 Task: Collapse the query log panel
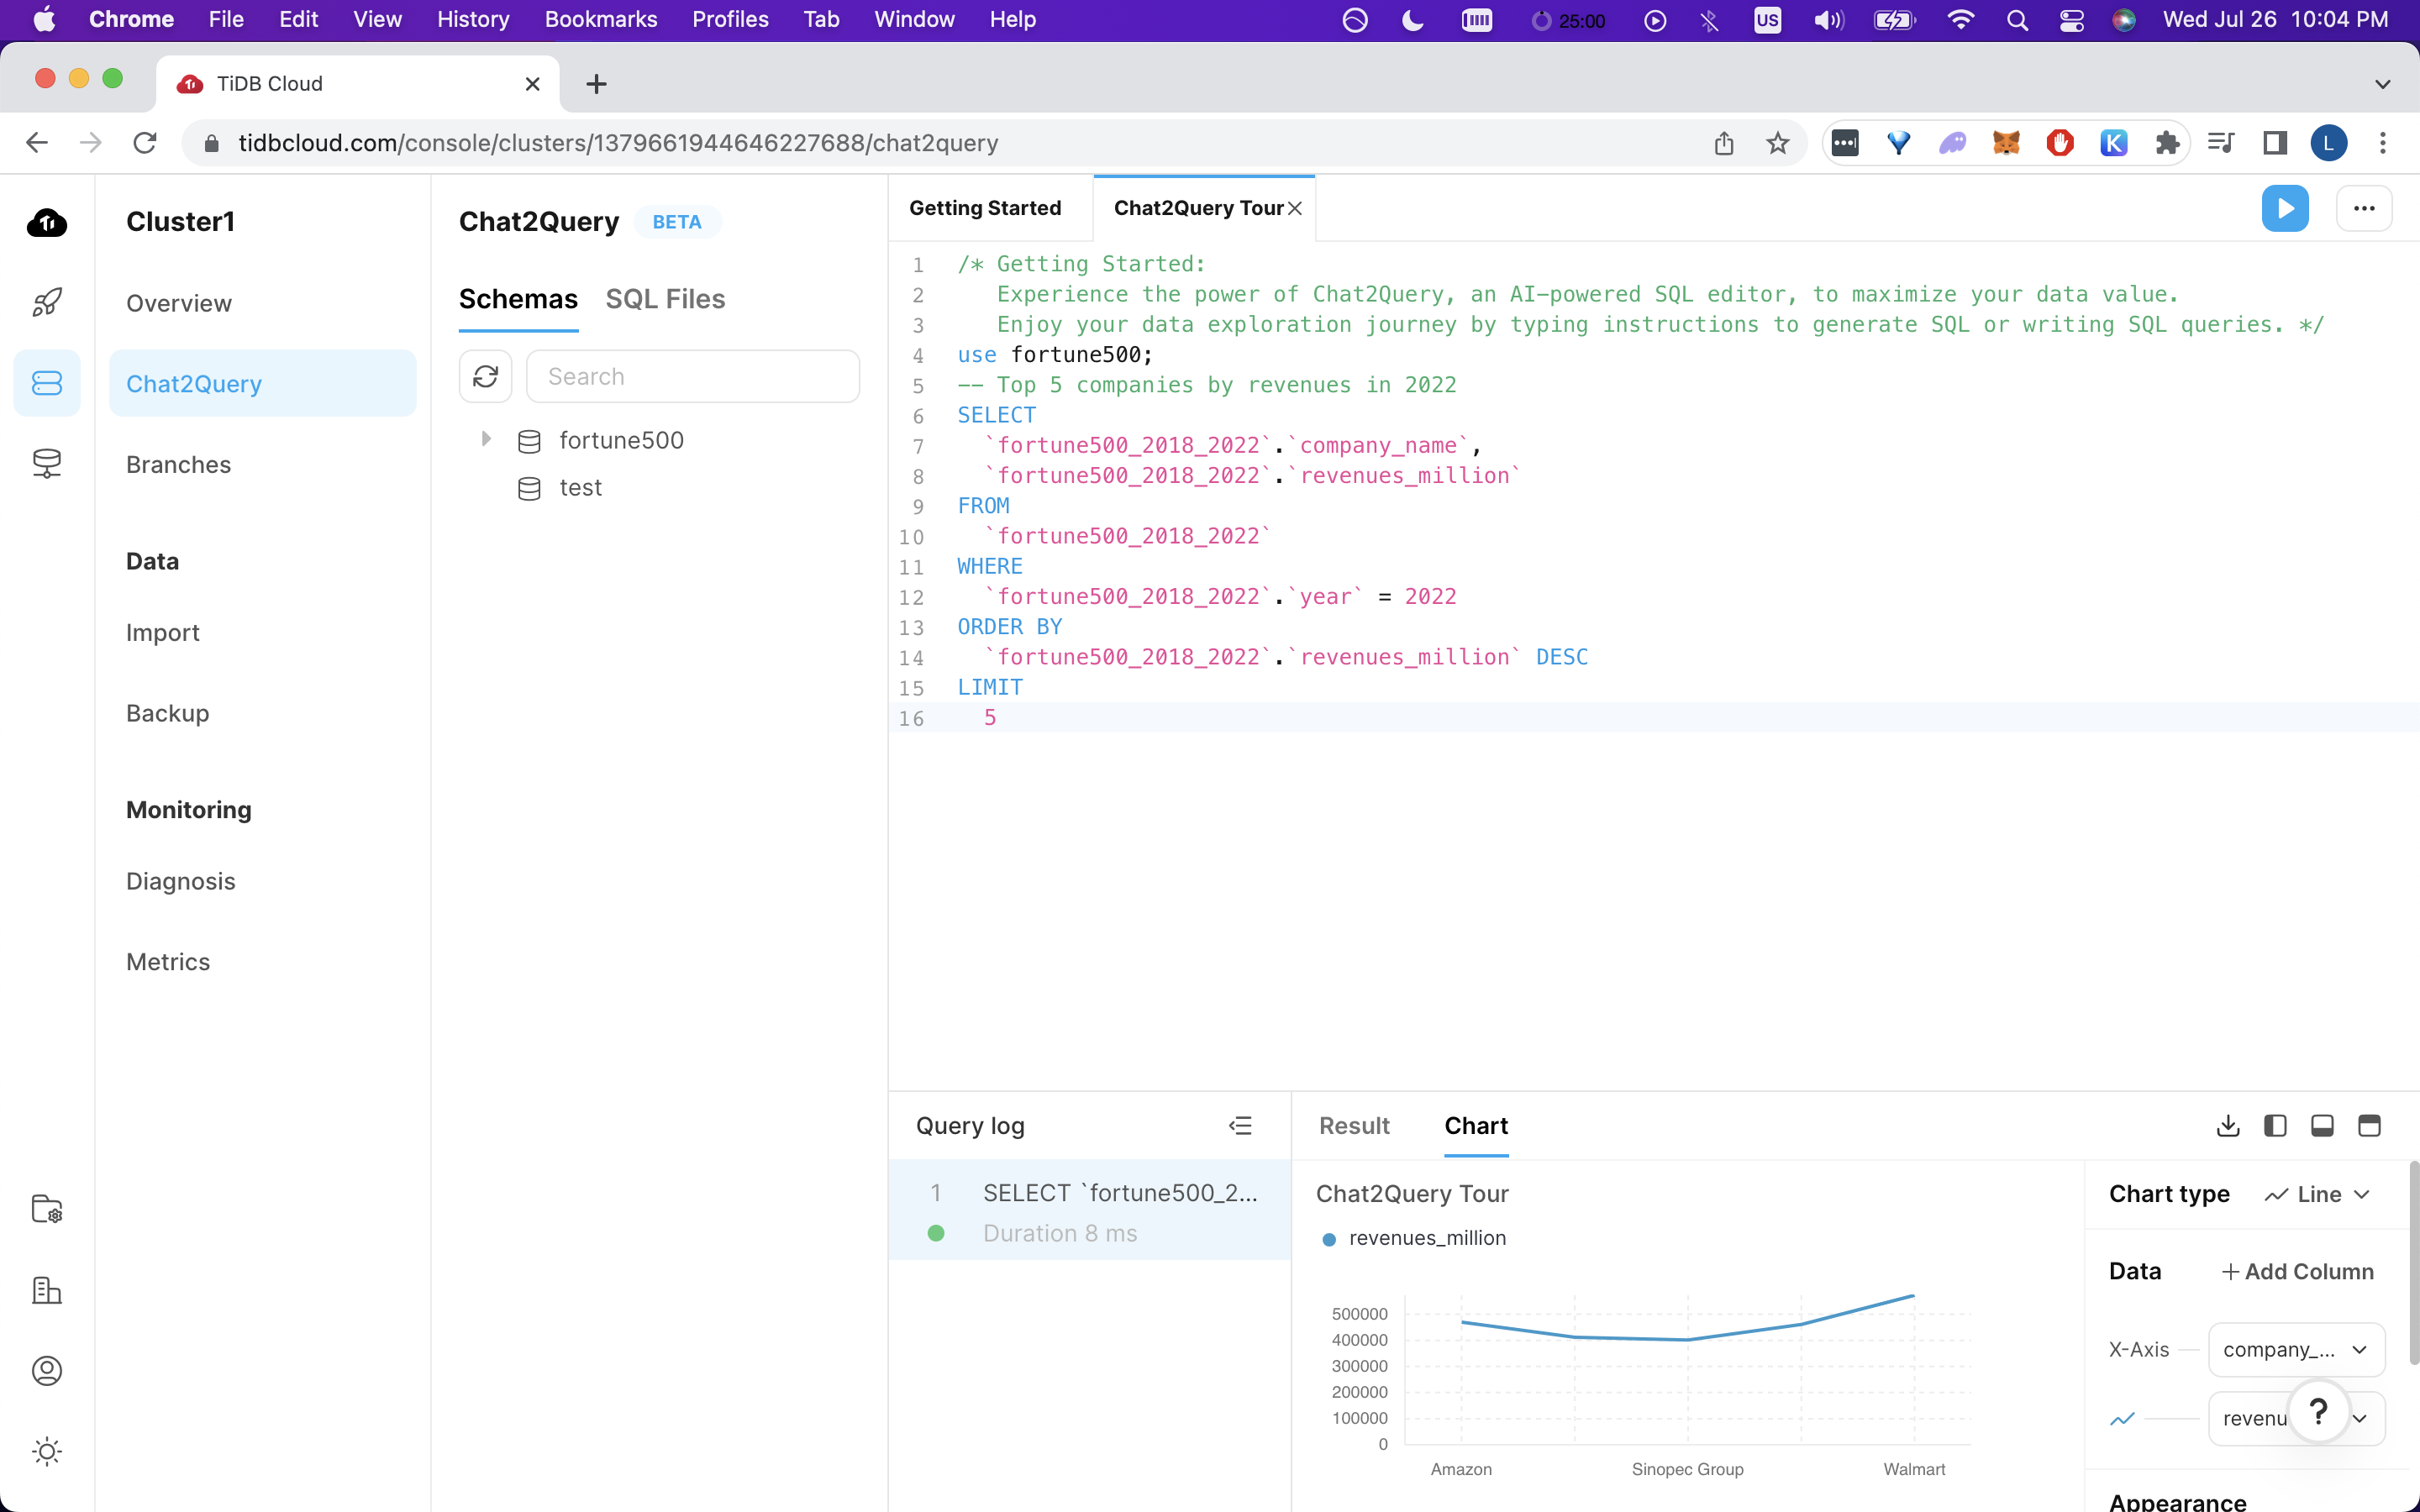(1240, 1126)
